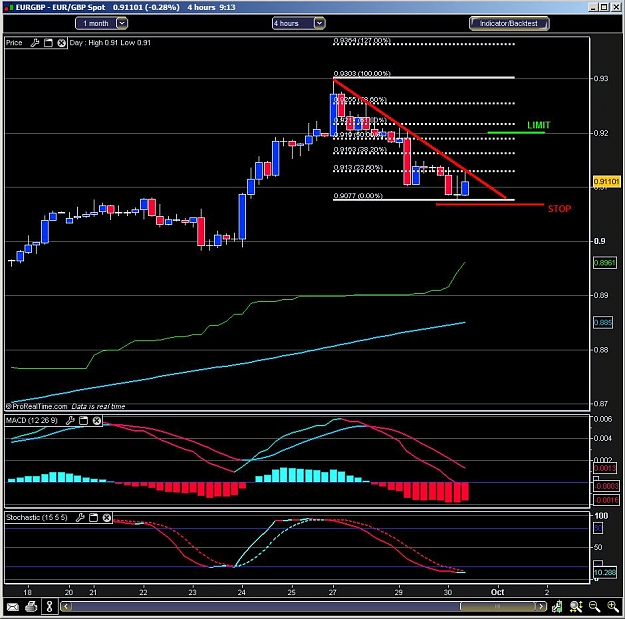This screenshot has width=625, height=619.
Task: Remove the Stochastic indicator panel
Action: (x=107, y=517)
